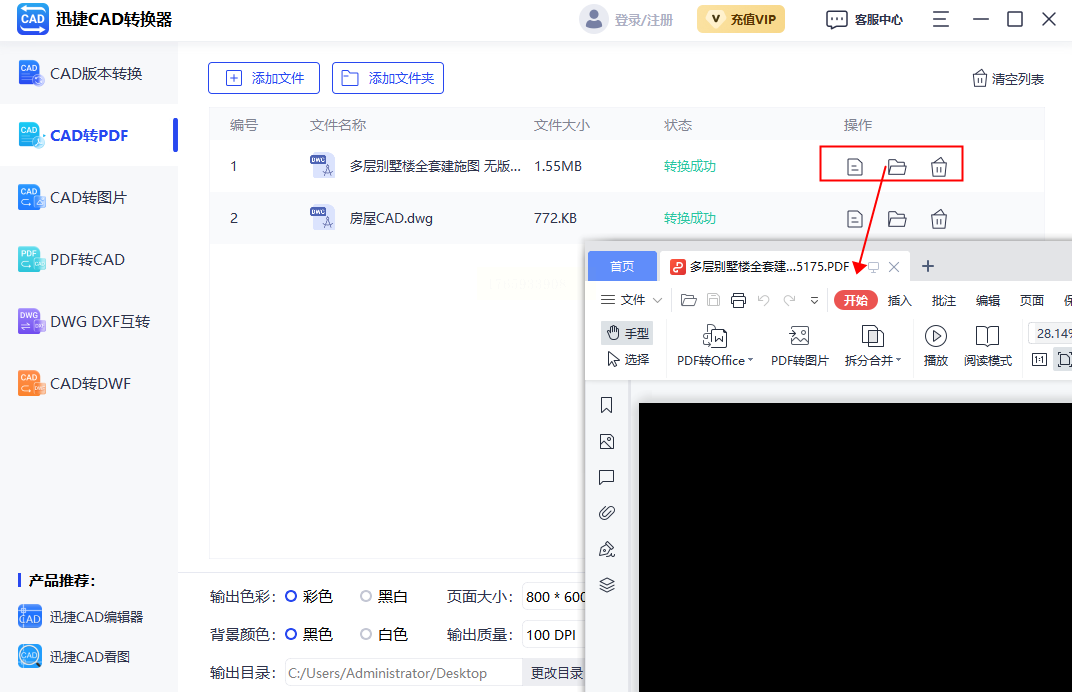The width and height of the screenshot is (1072, 692).
Task: Open 迅捷CAD编辑器 product recommendation
Action: point(81,617)
